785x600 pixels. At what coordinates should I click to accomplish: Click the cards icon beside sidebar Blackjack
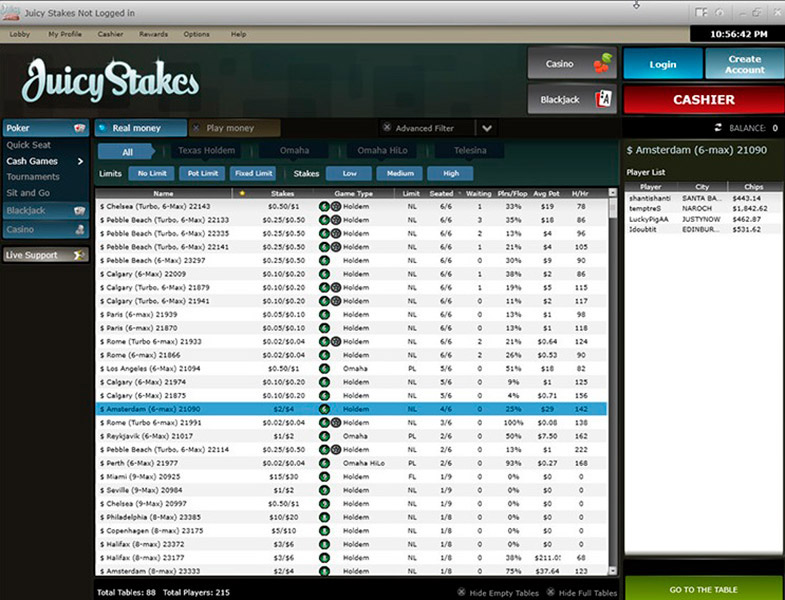coord(80,211)
